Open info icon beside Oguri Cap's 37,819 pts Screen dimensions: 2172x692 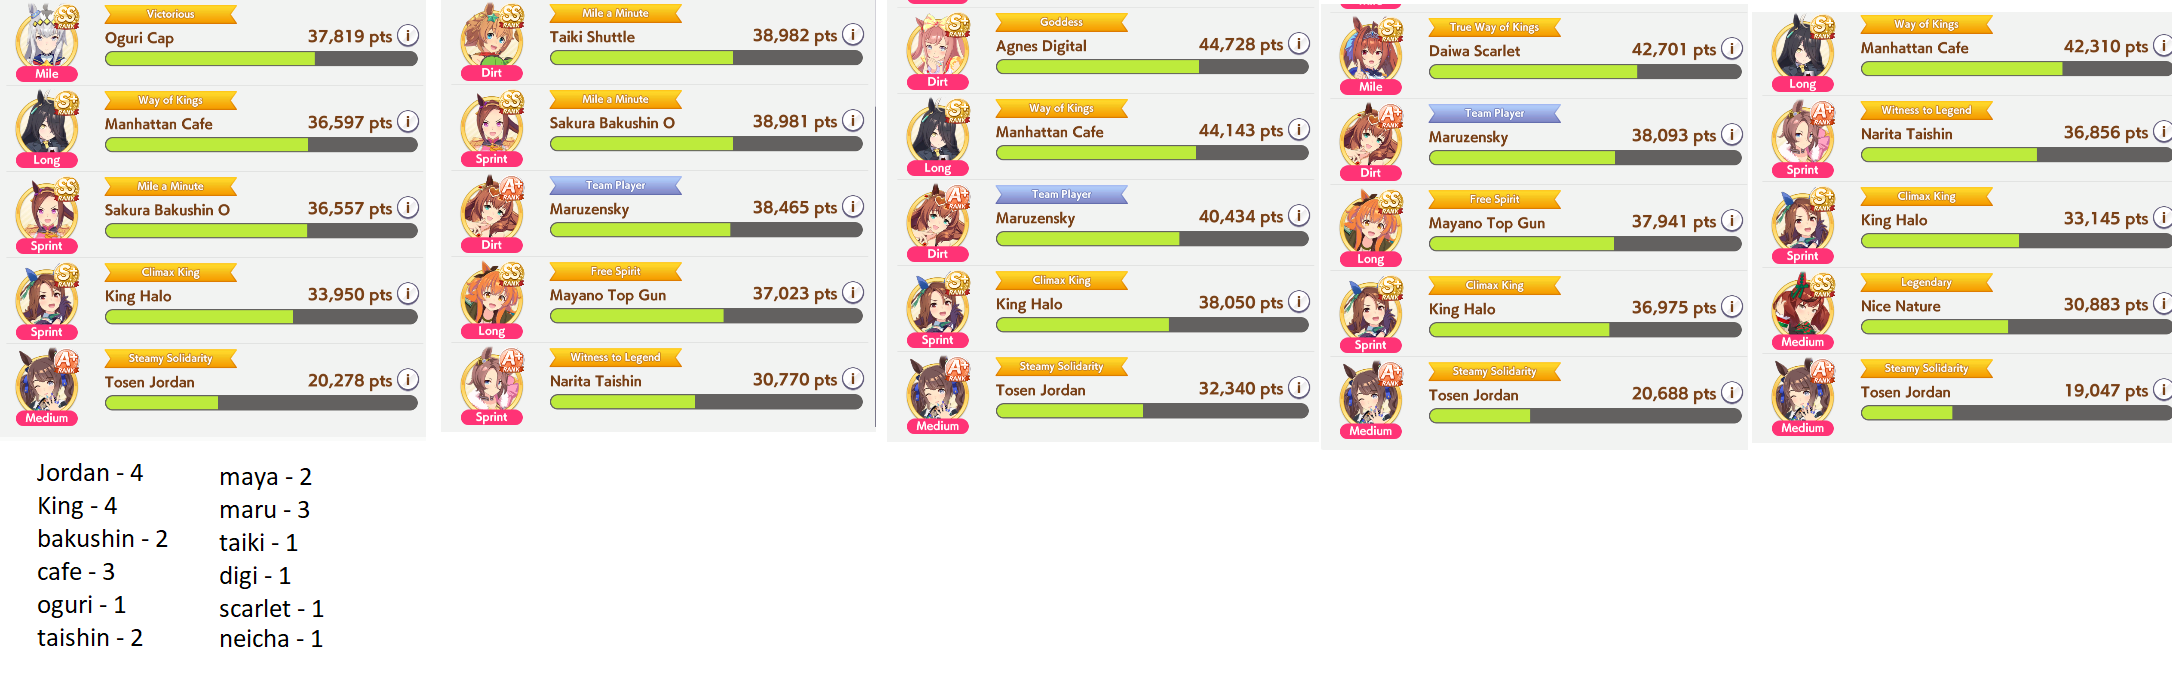pyautogui.click(x=407, y=36)
